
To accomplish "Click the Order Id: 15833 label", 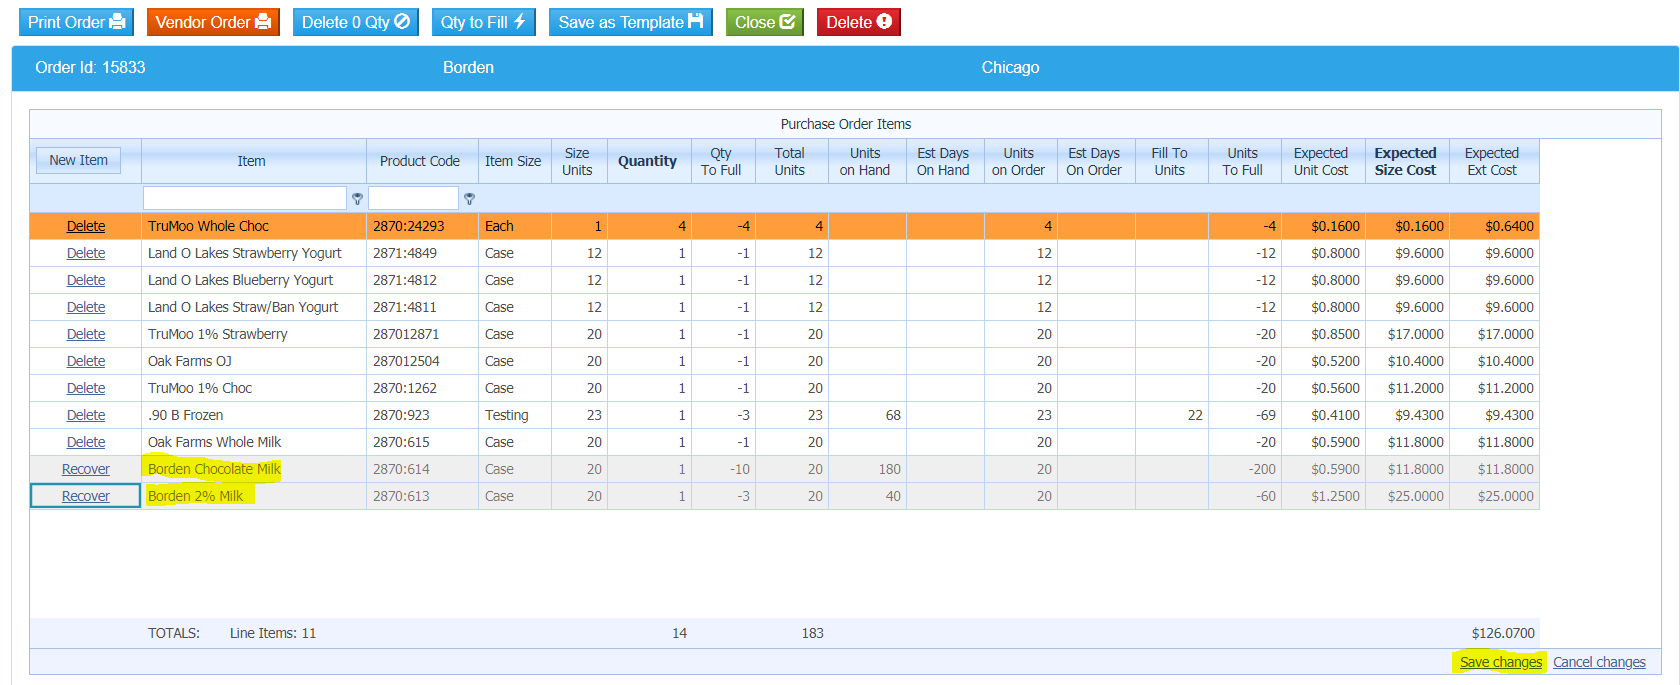I will [x=90, y=67].
